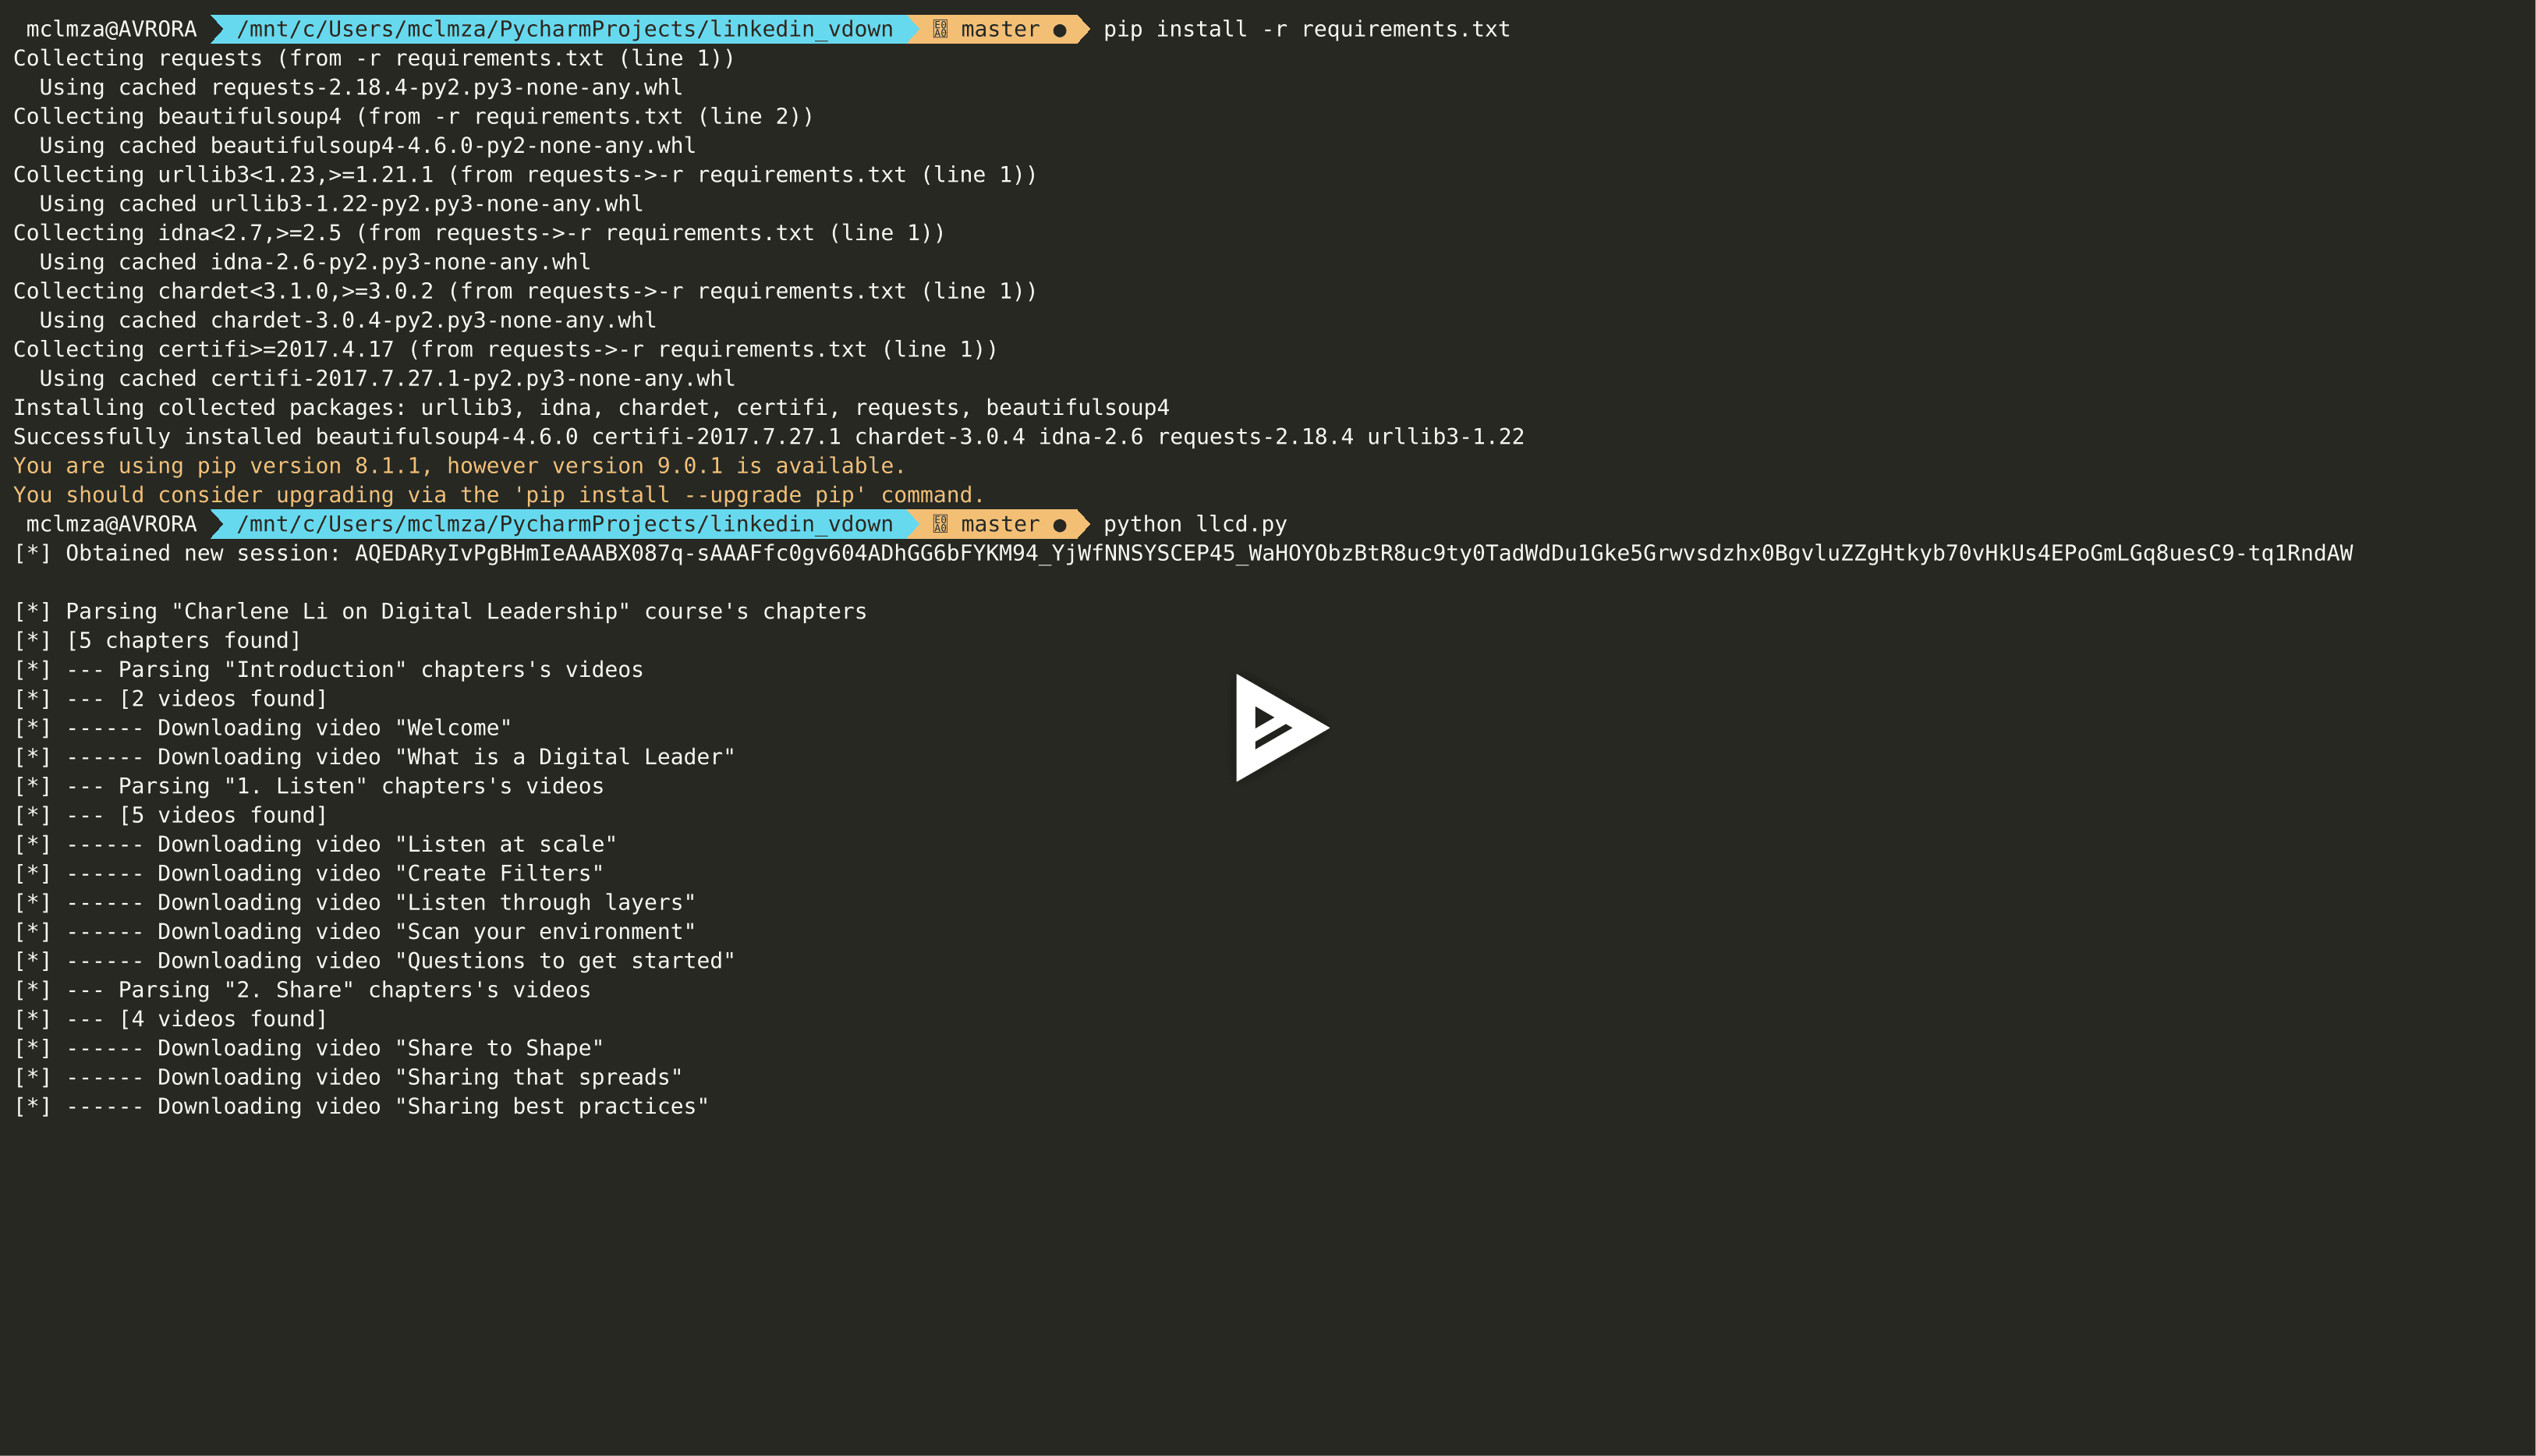Click the "Listen at scale" download line
Screen dimensions: 2536x1456
pos(315,844)
